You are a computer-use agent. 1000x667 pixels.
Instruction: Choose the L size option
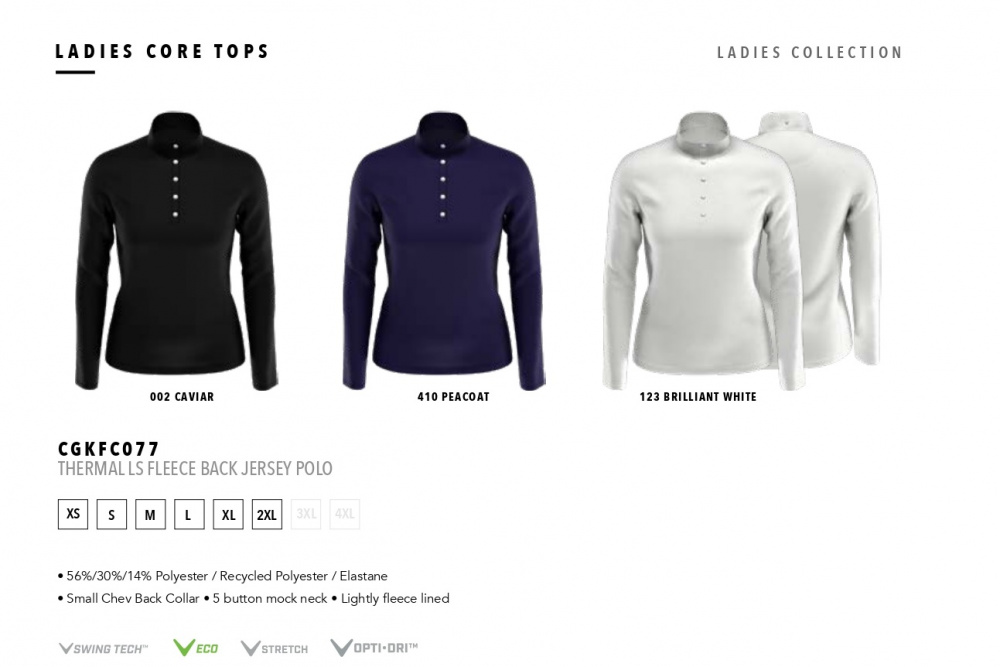[189, 514]
